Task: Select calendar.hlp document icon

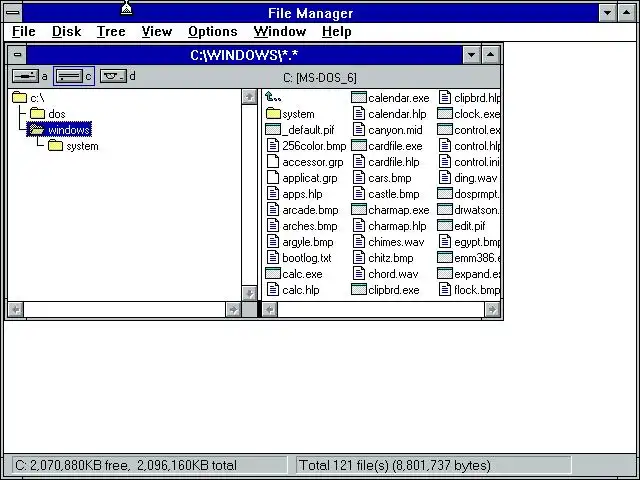Action: pos(359,114)
